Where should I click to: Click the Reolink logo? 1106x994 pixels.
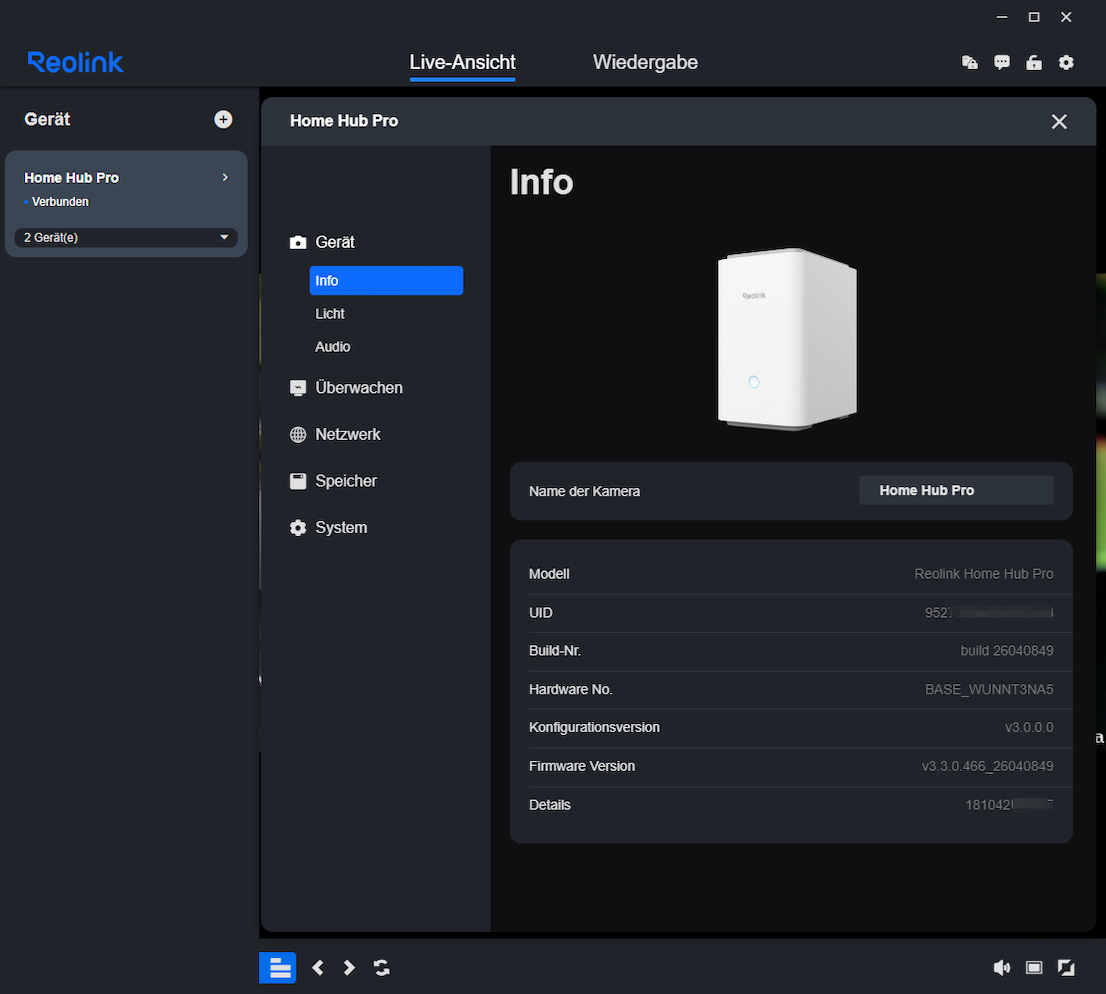click(x=75, y=62)
